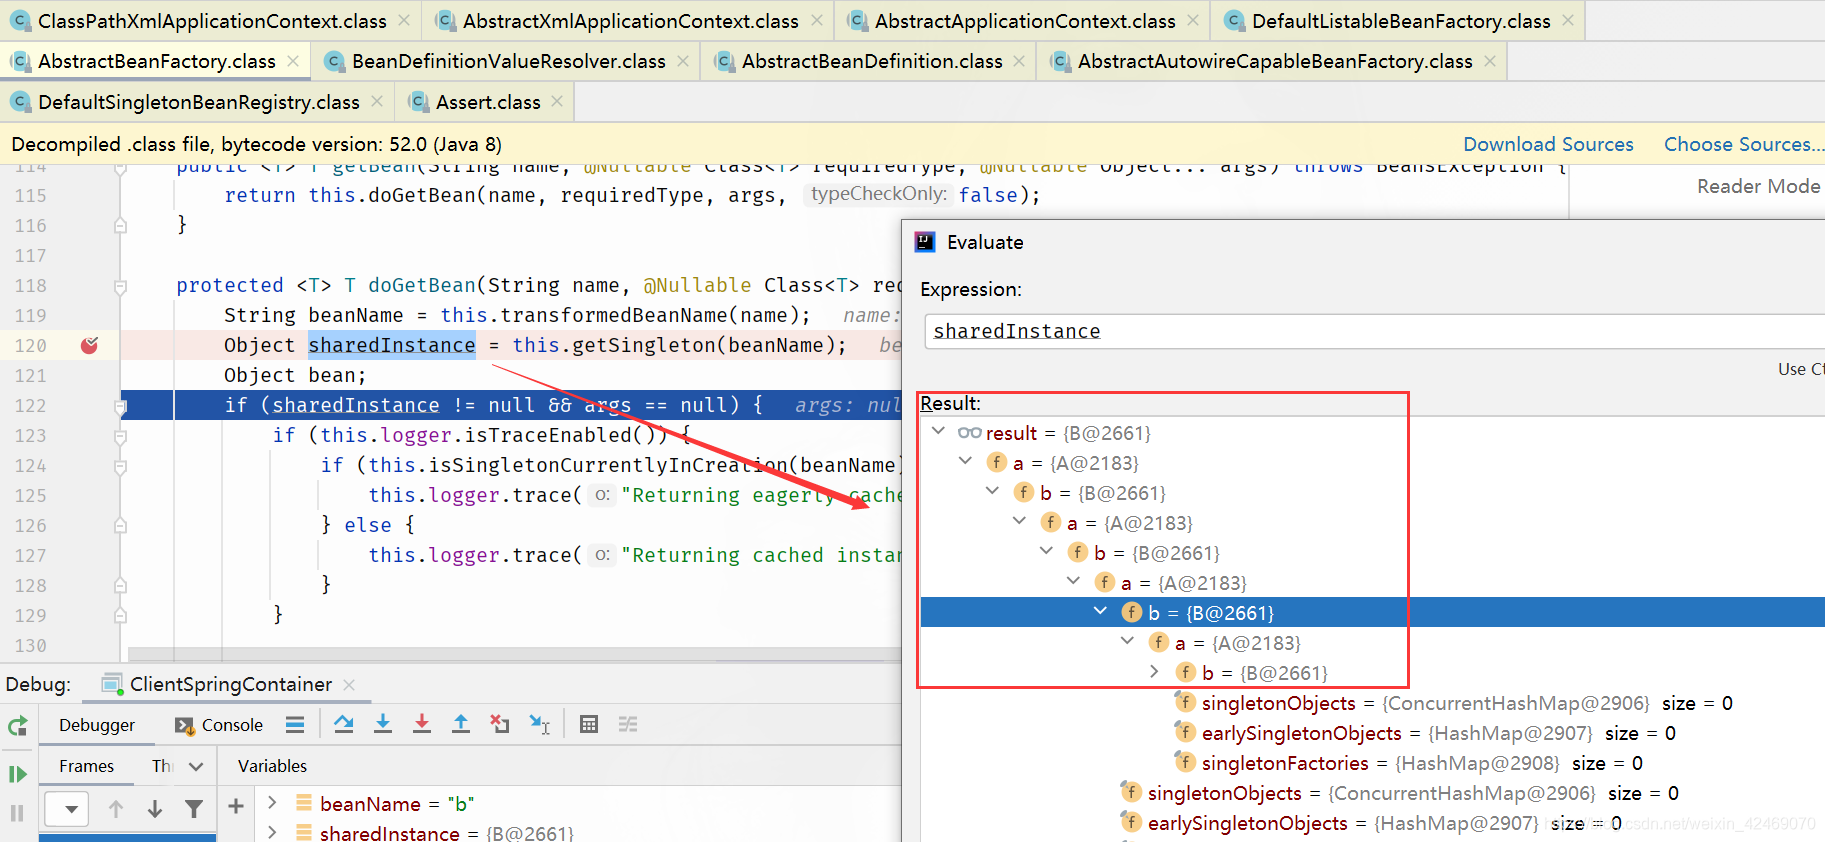Close the ClientSpringContainer debug tab
The image size is (1825, 842).
pyautogui.click(x=349, y=685)
